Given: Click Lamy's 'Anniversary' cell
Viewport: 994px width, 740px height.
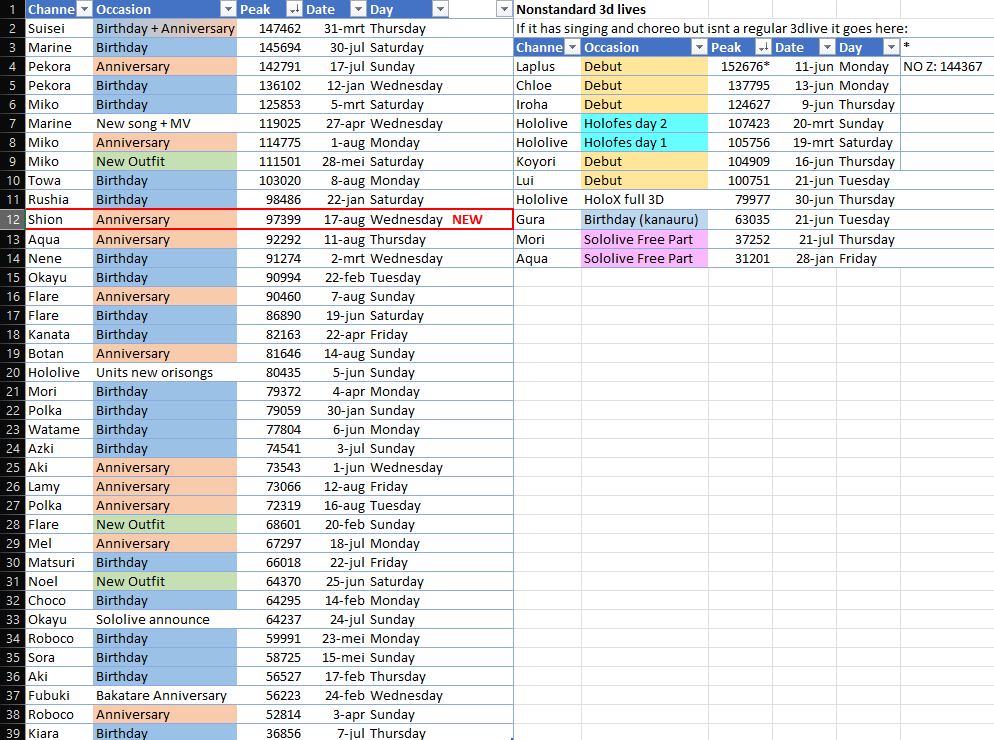Looking at the screenshot, I should 165,486.
